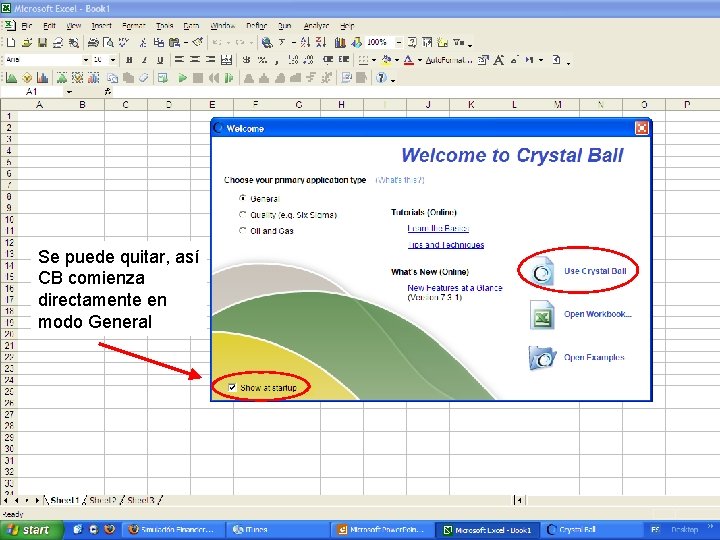
Task: Open the File menu
Action: click(x=27, y=26)
